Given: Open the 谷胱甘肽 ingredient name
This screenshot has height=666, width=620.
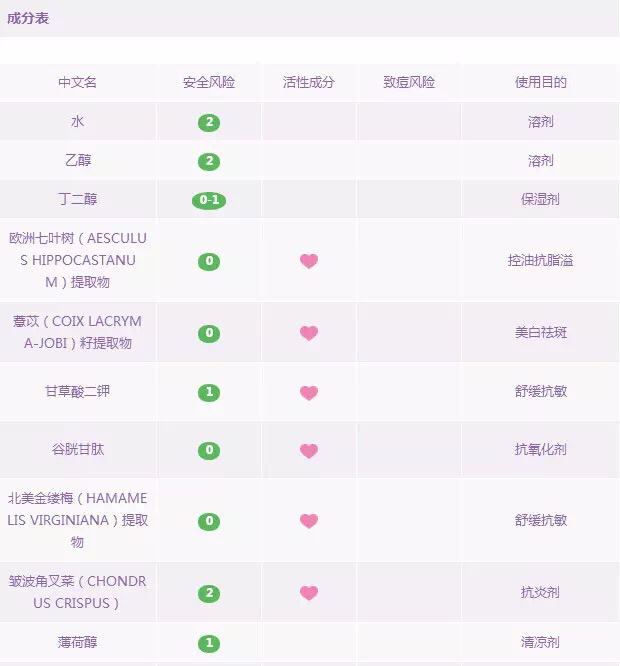Looking at the screenshot, I should (x=78, y=449).
